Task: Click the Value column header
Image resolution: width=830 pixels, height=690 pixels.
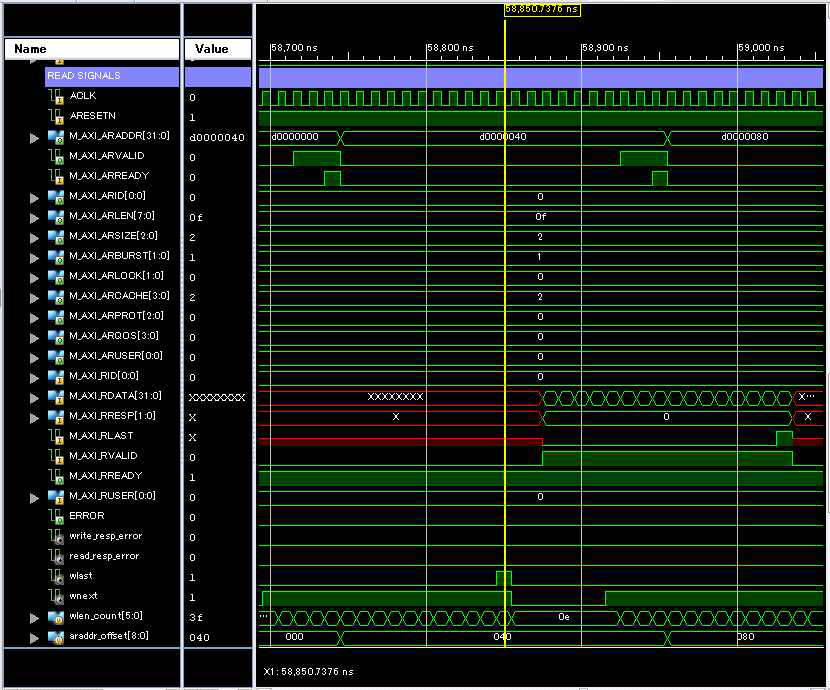Action: (x=216, y=49)
